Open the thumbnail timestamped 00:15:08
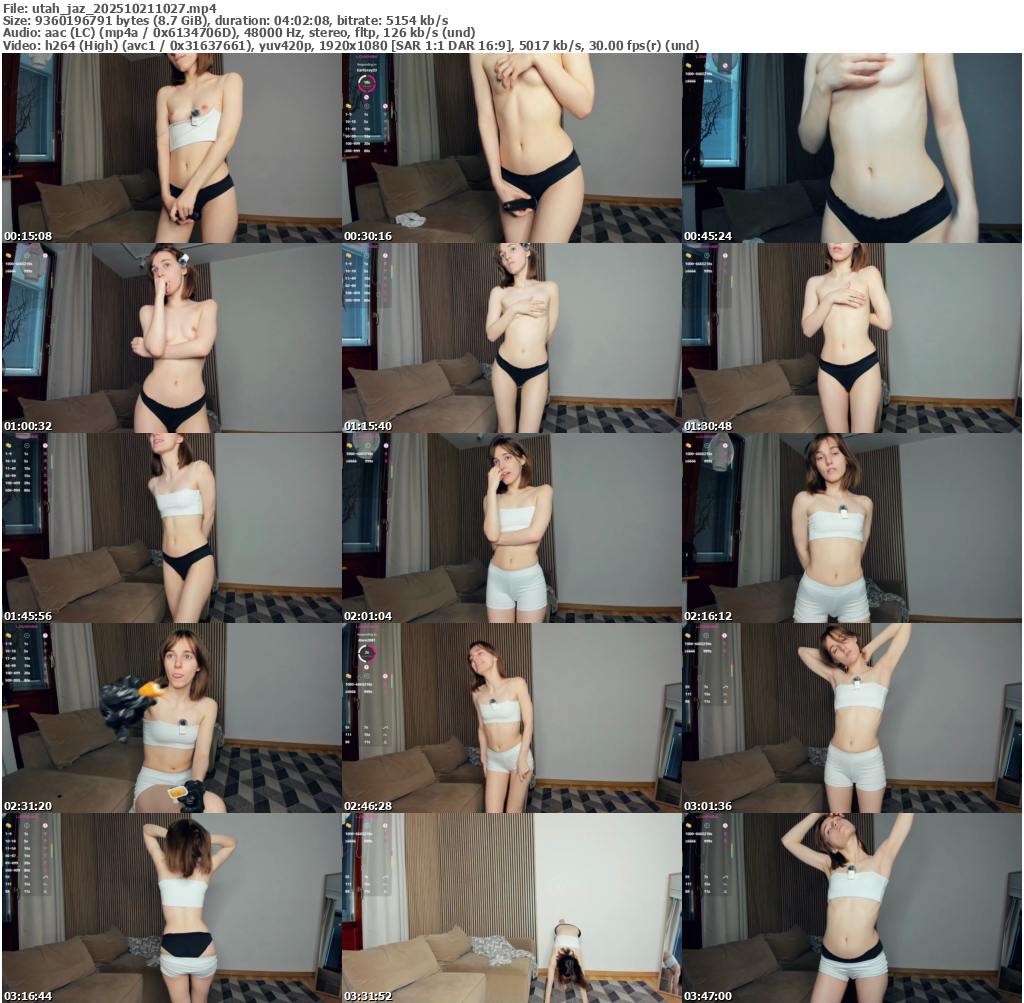Viewport: 1024px width, 1003px height. tap(171, 148)
